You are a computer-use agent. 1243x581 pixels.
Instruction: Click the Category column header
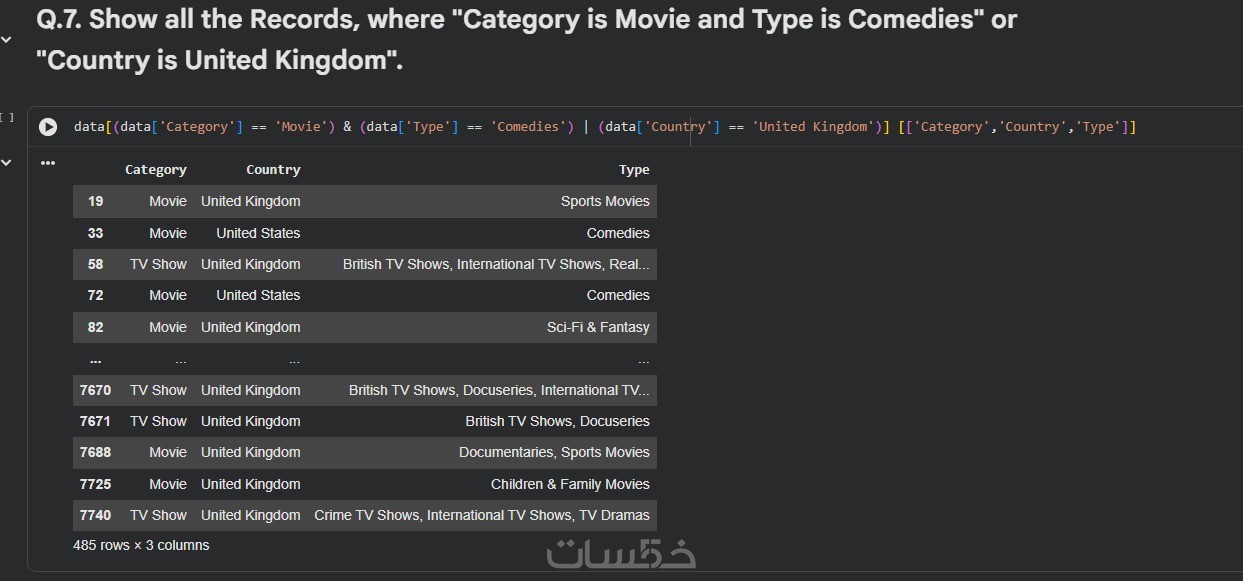pyautogui.click(x=155, y=170)
